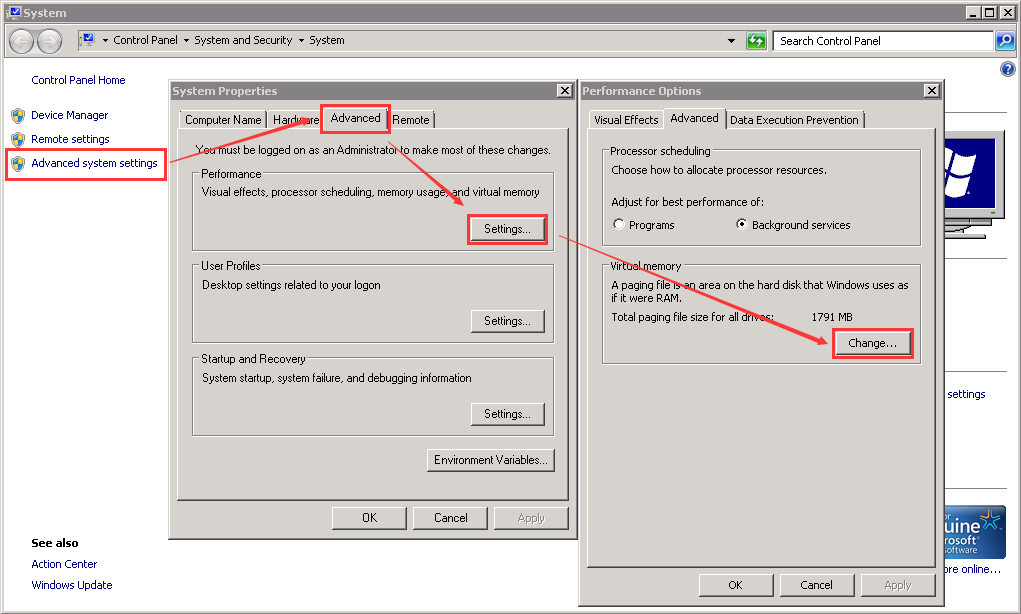Select the Background services radio button
Screen dimensions: 1021x614
pyautogui.click(x=741, y=225)
